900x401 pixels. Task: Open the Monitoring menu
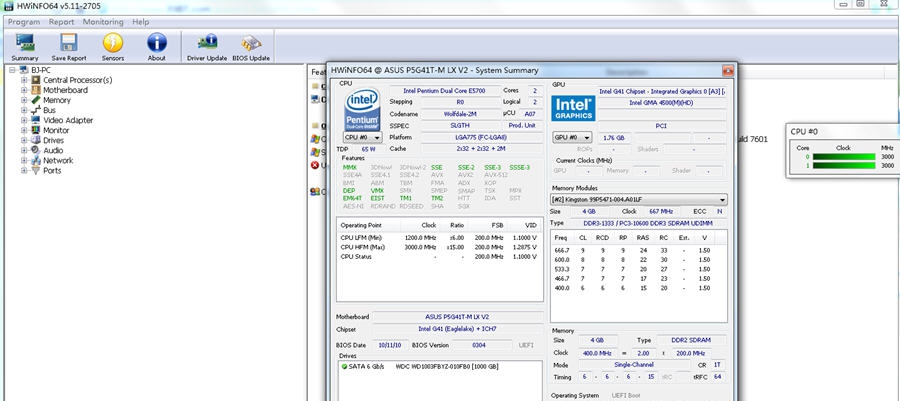coord(103,21)
